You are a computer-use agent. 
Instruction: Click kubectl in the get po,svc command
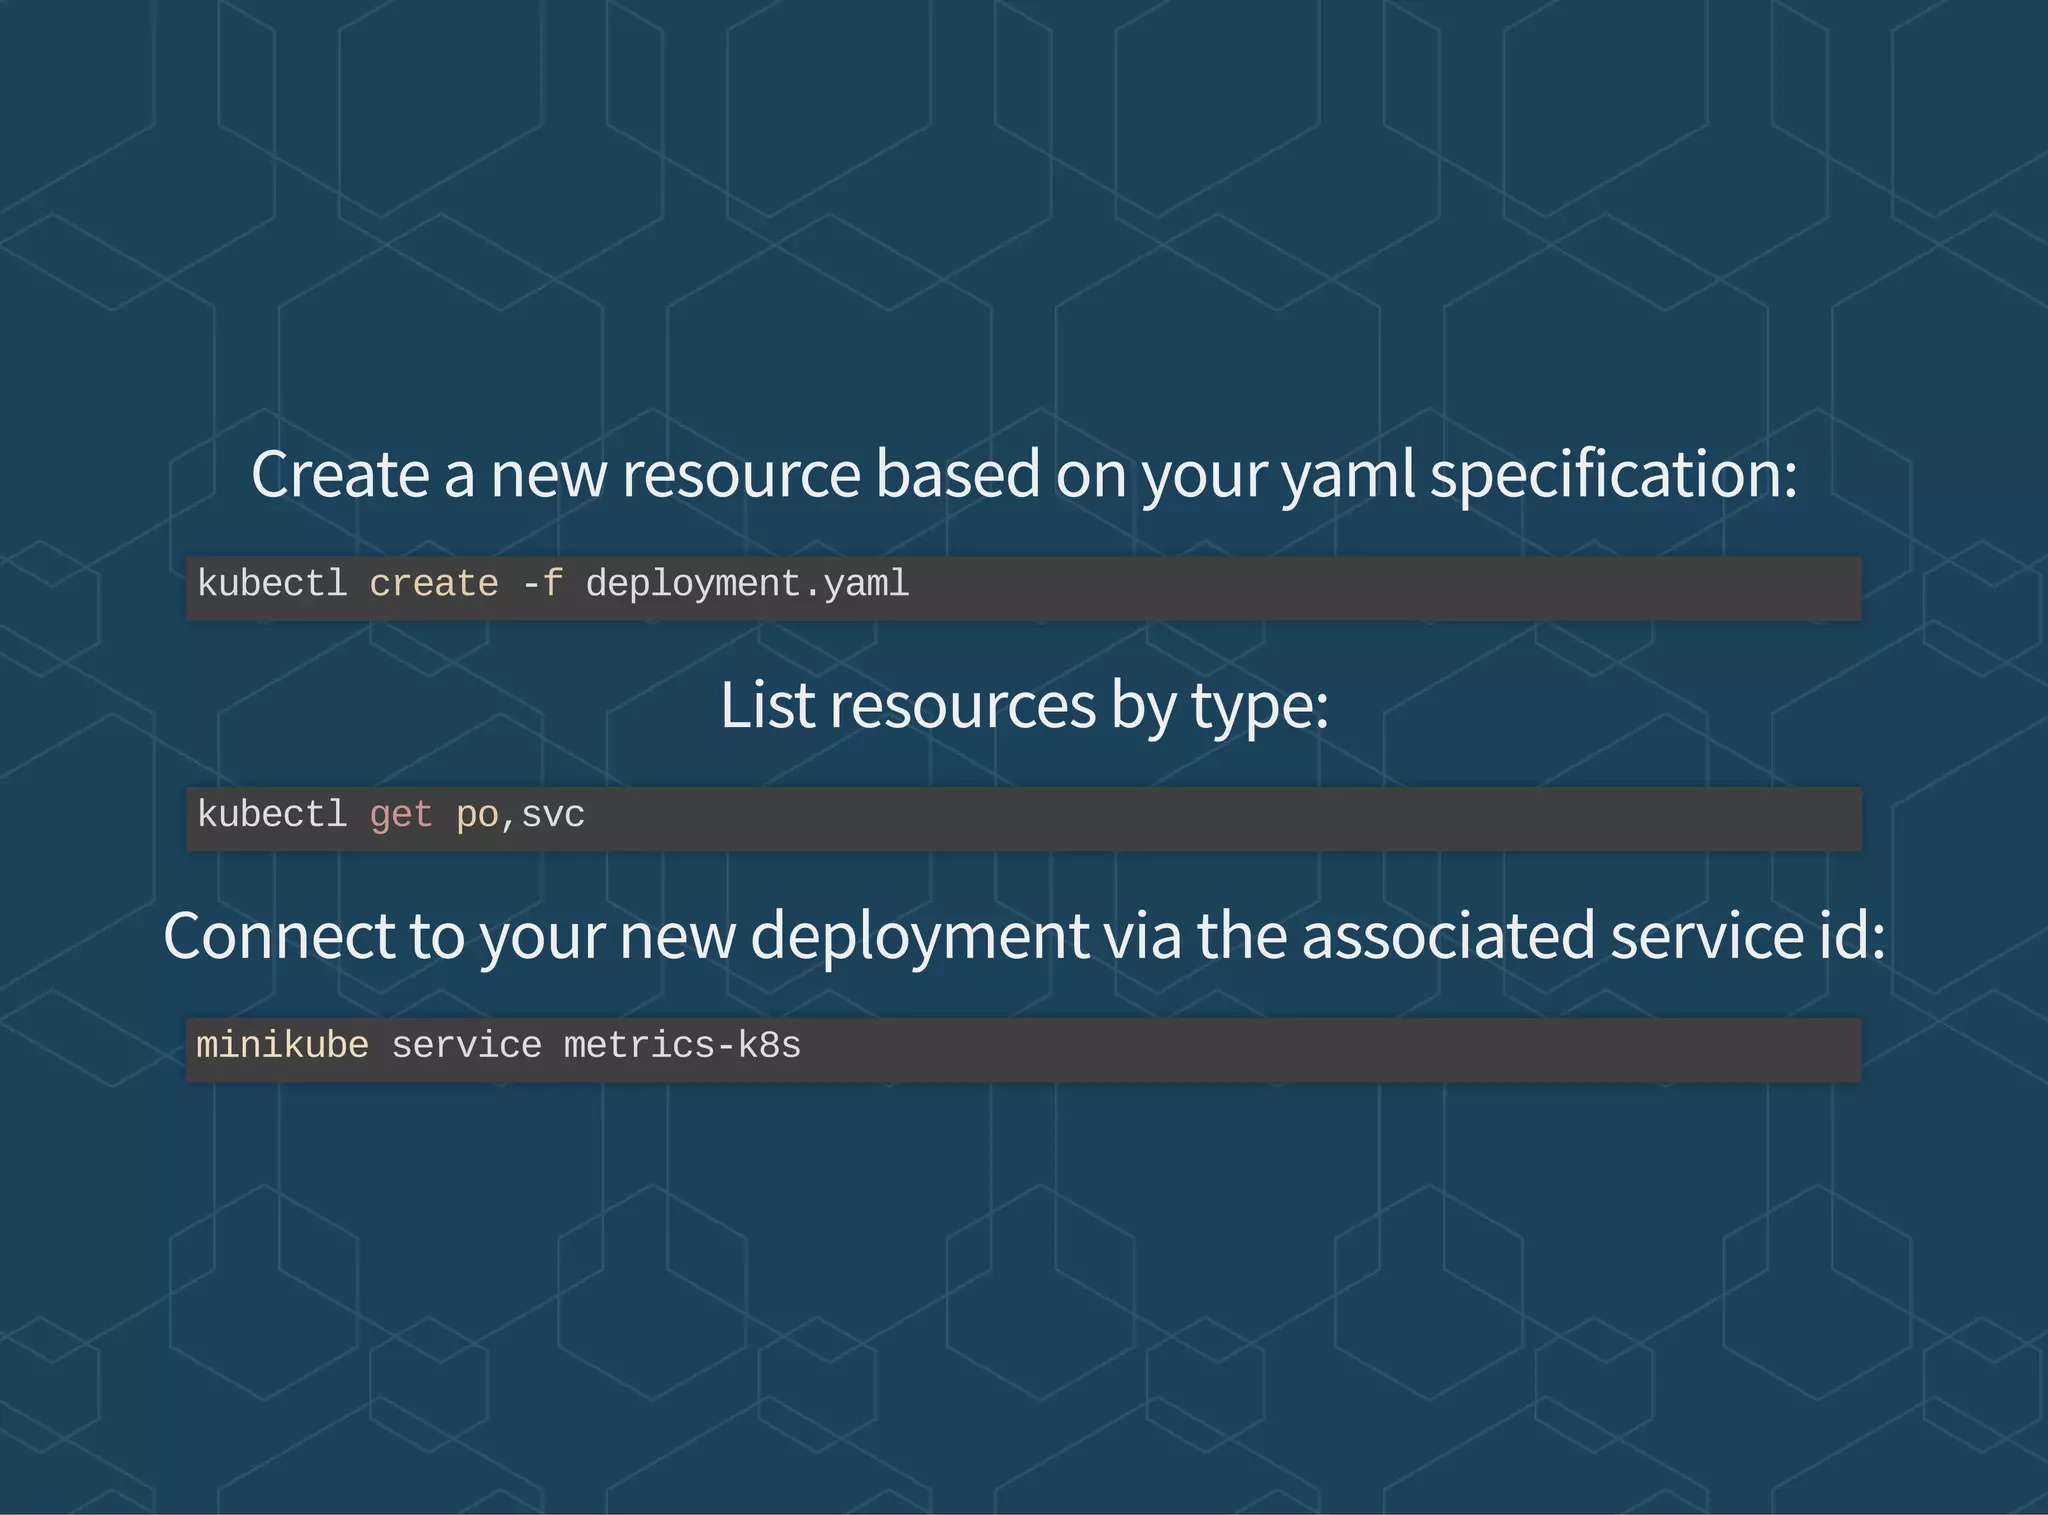pyautogui.click(x=272, y=815)
